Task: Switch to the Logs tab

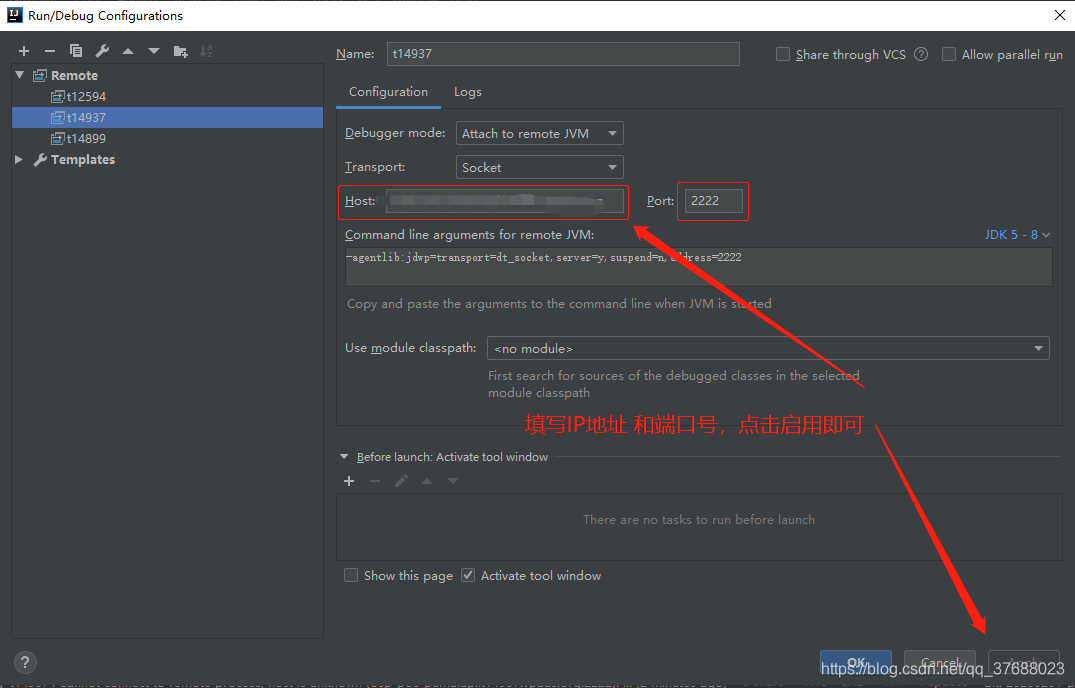Action: tap(468, 92)
